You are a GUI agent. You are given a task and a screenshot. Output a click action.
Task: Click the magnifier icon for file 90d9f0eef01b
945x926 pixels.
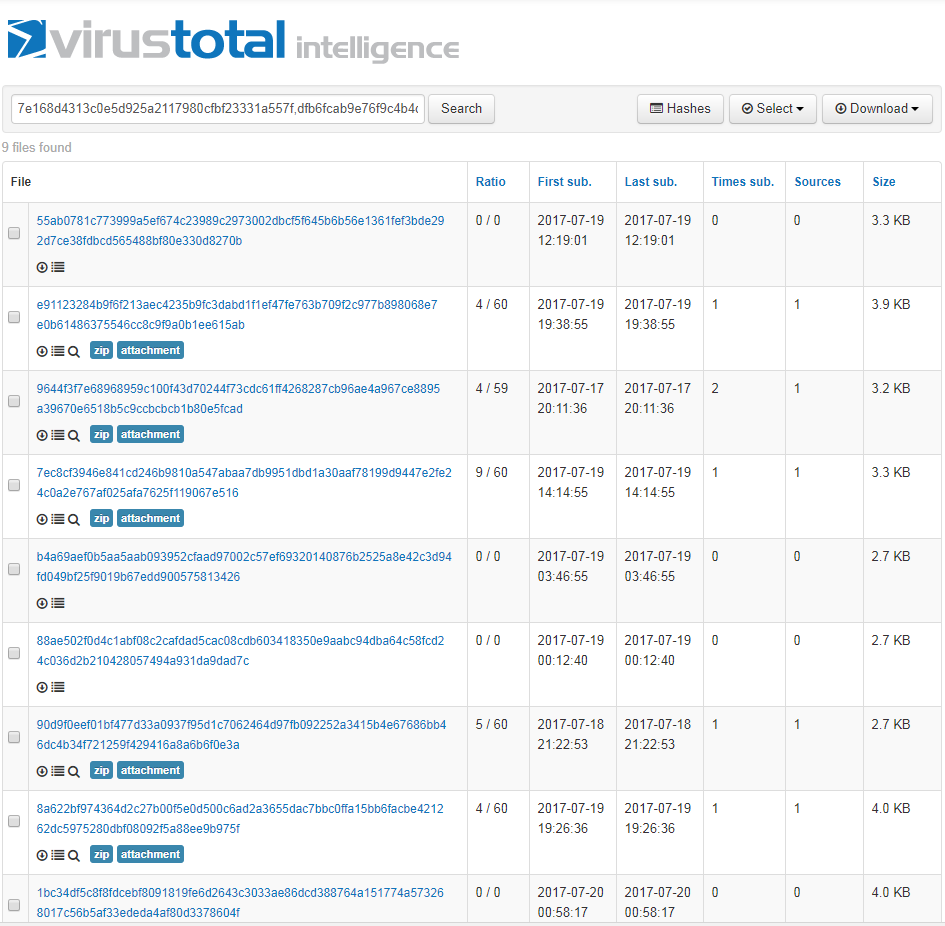[x=74, y=772]
